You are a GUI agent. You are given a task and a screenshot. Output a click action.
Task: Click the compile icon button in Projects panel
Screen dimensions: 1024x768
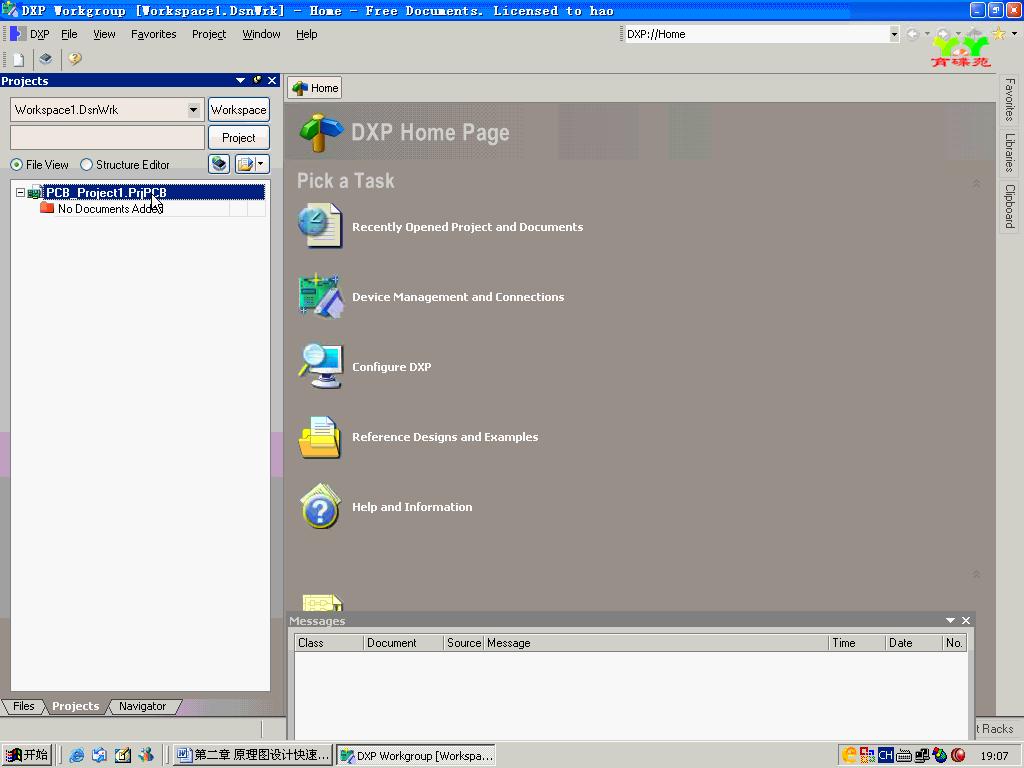pos(219,164)
